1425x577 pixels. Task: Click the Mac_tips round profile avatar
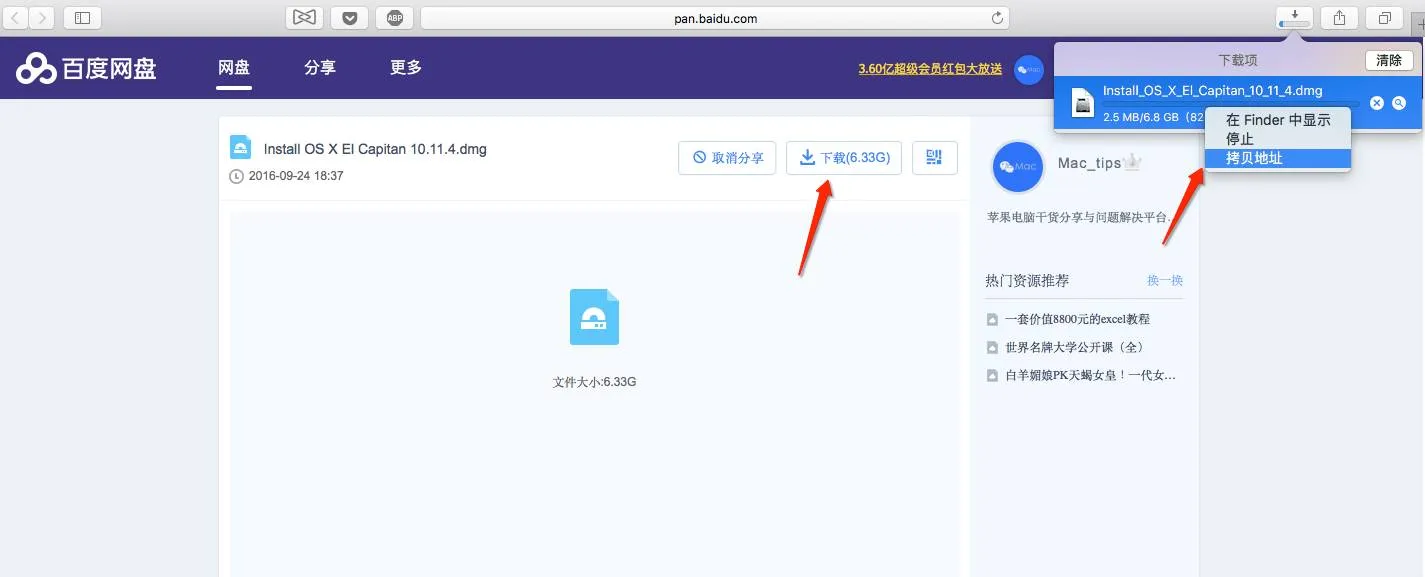click(x=1019, y=166)
